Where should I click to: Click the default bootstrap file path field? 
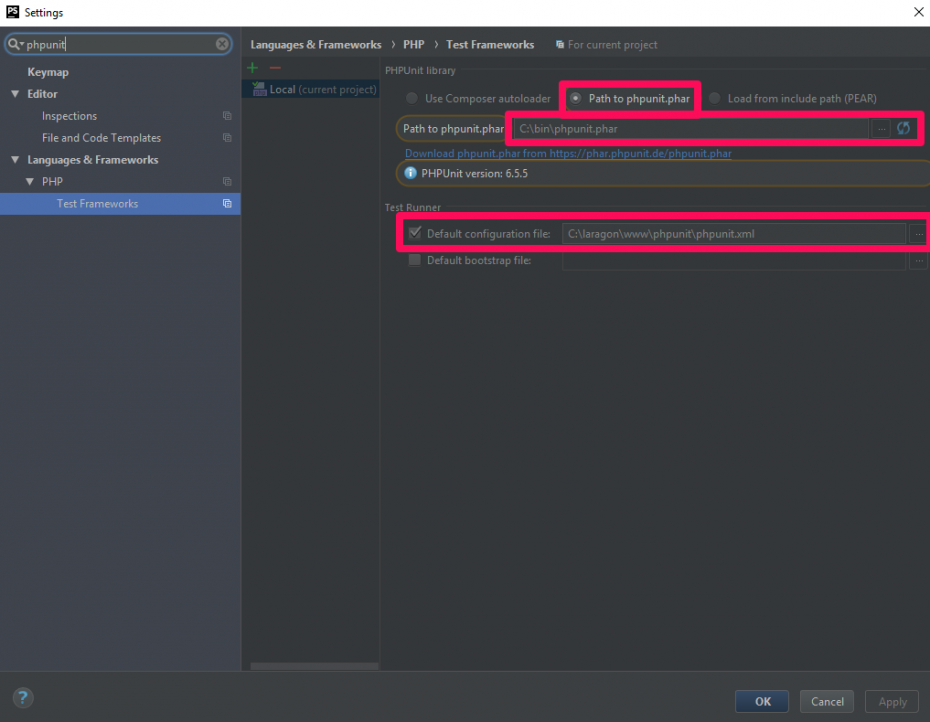[x=734, y=260]
